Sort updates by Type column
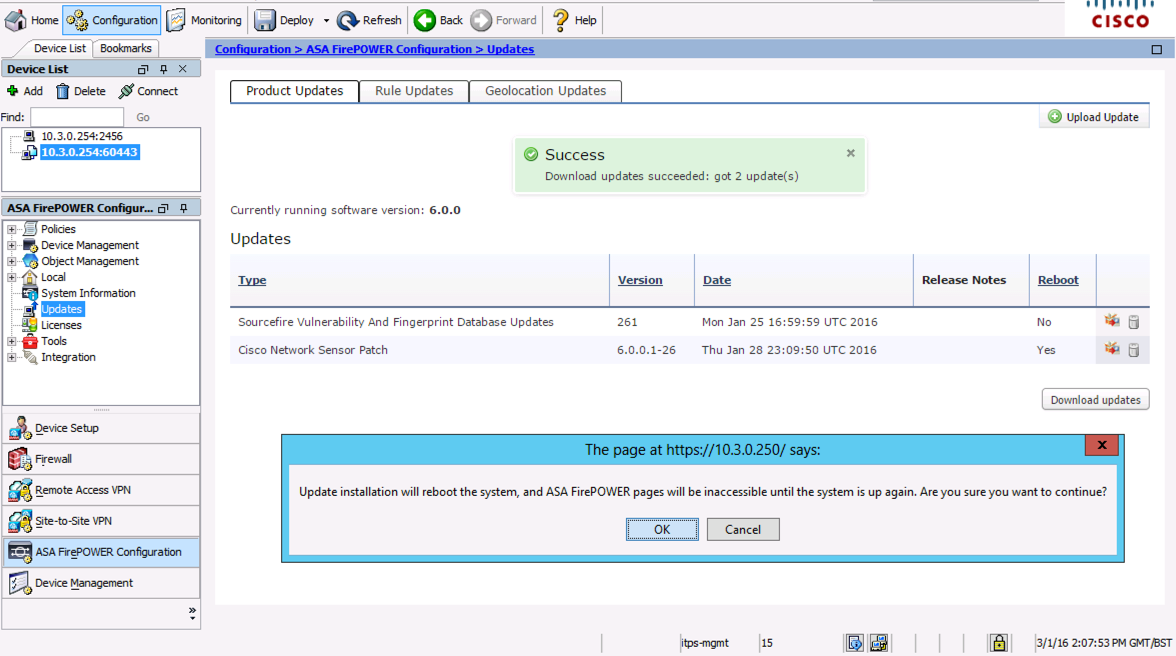This screenshot has width=1176, height=656. (252, 280)
